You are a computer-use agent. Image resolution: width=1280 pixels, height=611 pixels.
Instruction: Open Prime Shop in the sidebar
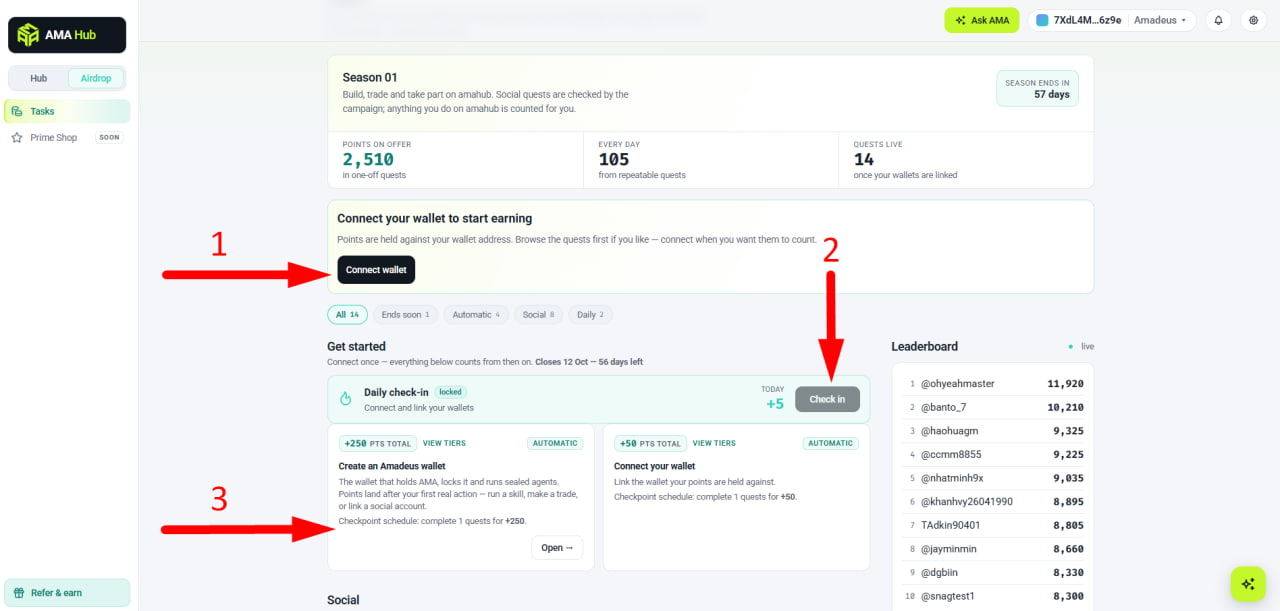point(66,137)
